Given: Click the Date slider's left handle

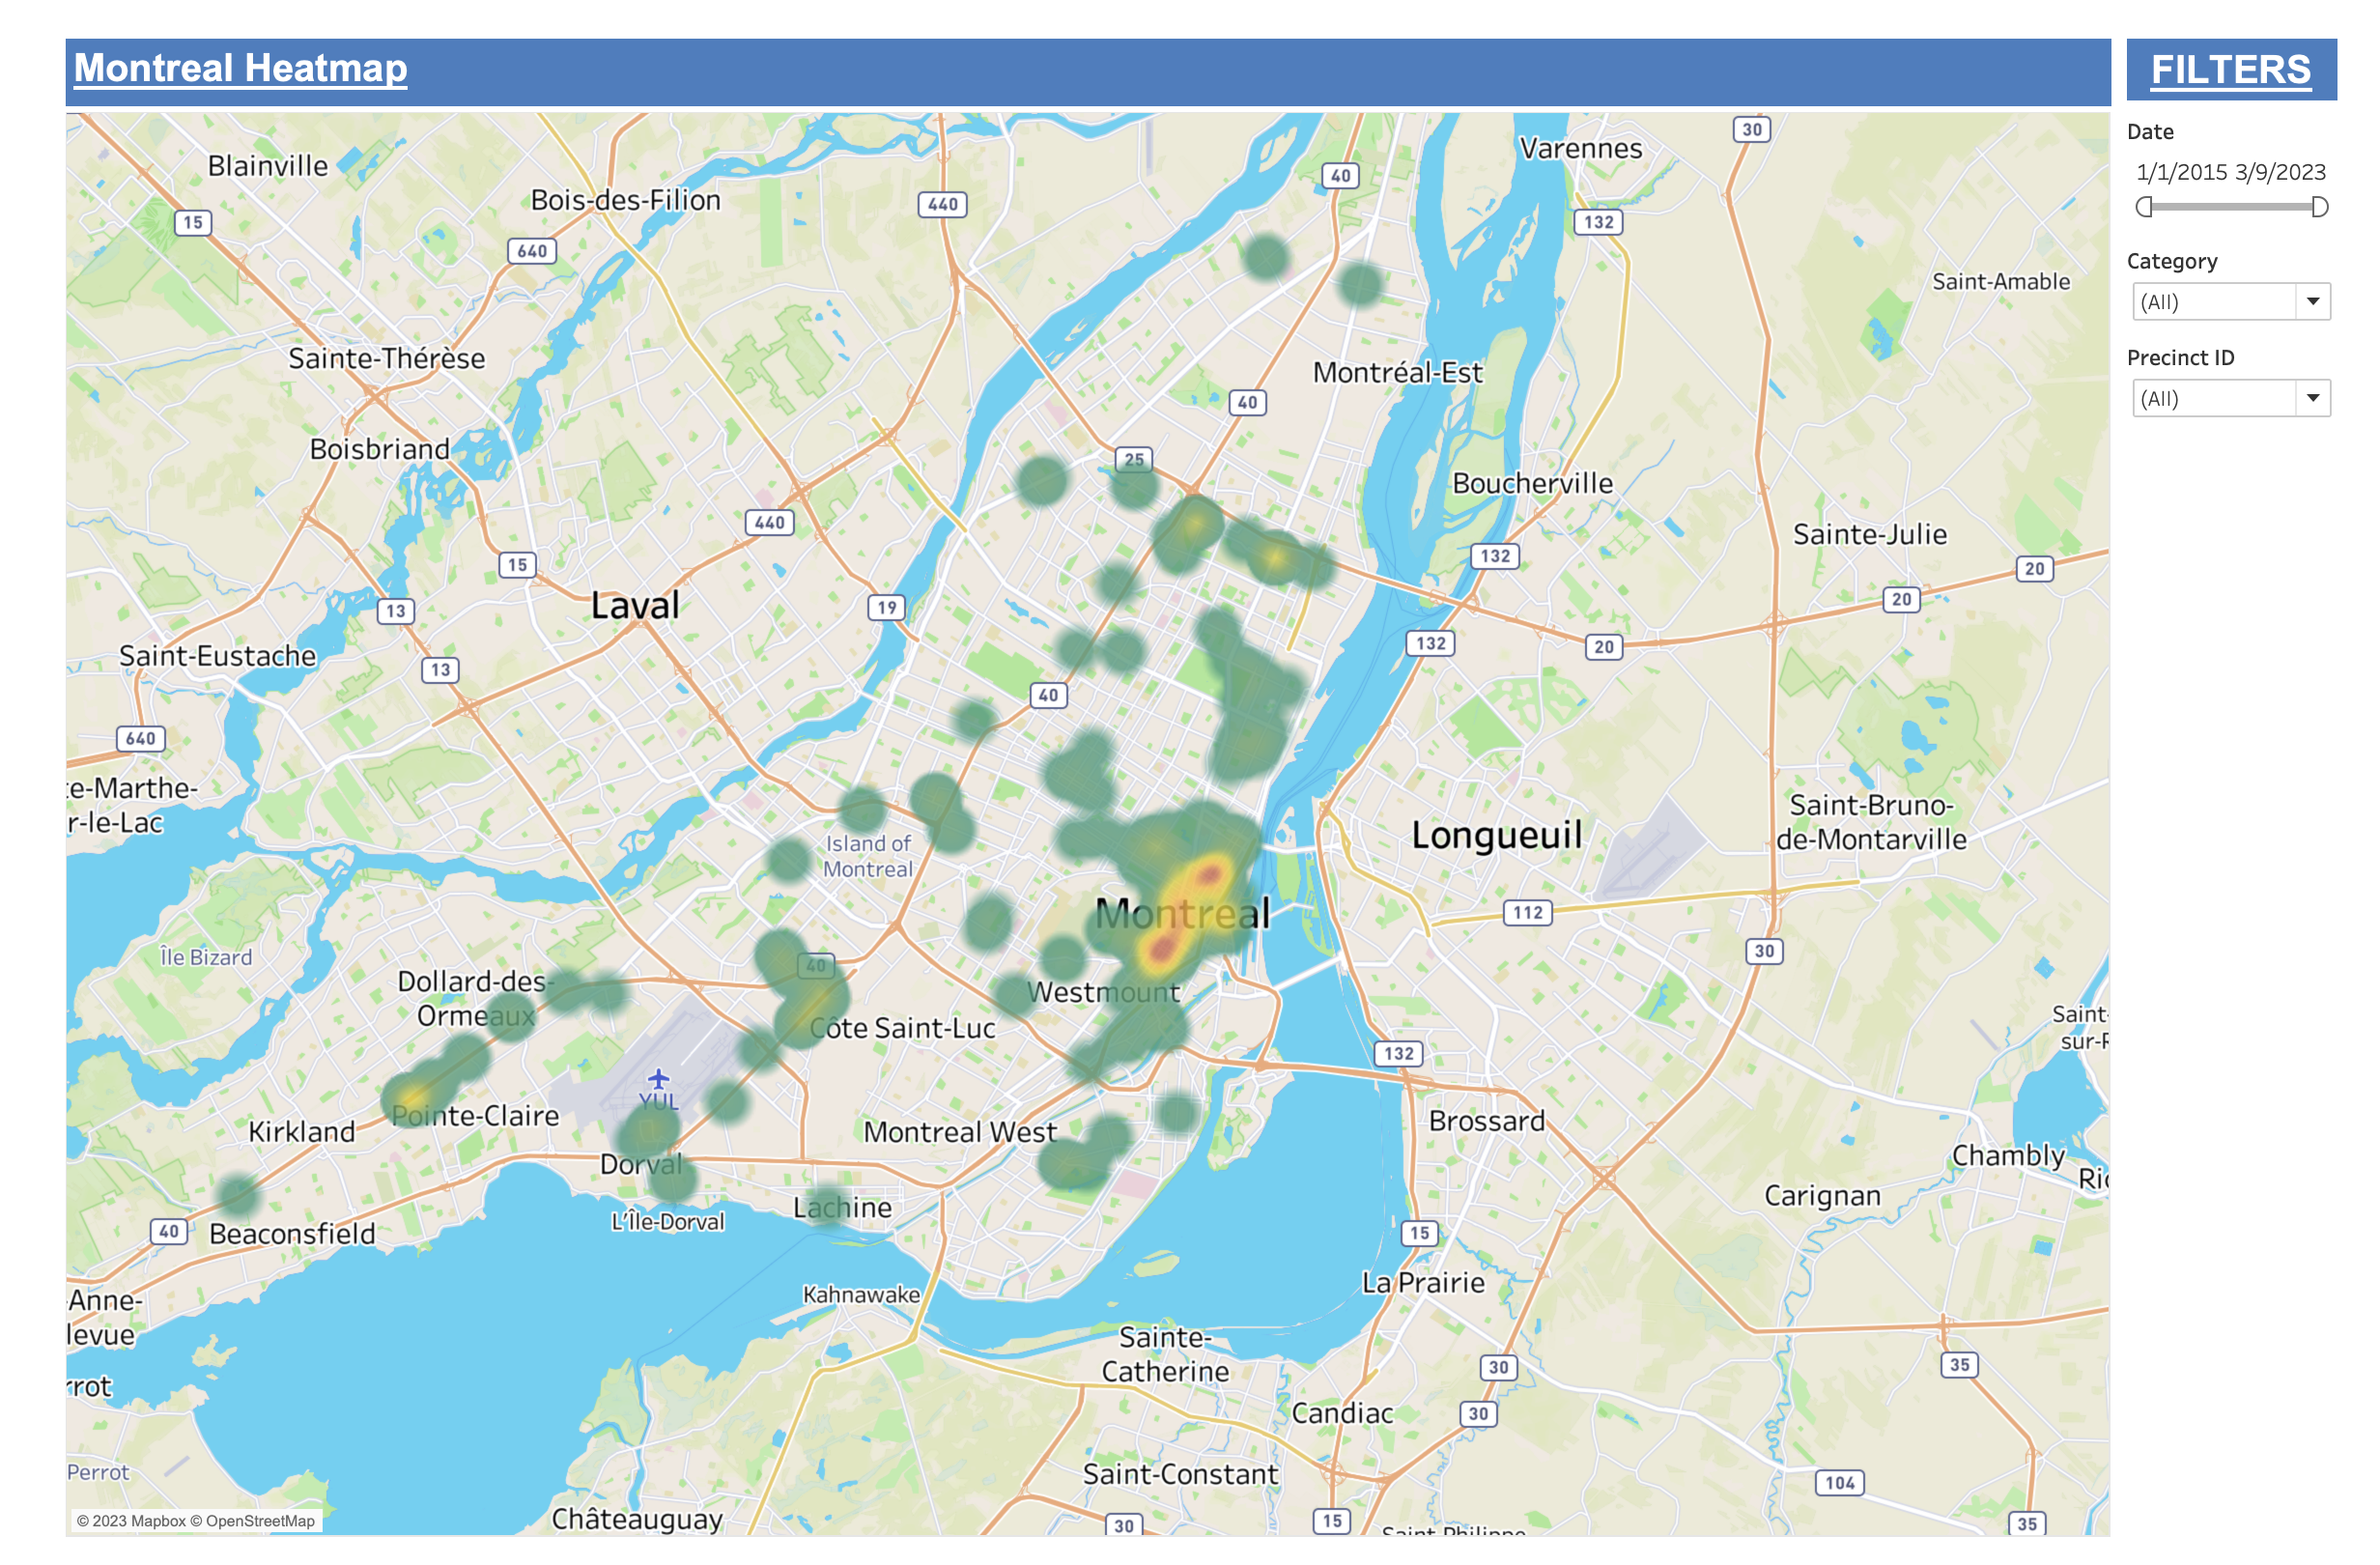Looking at the screenshot, I should [2143, 207].
